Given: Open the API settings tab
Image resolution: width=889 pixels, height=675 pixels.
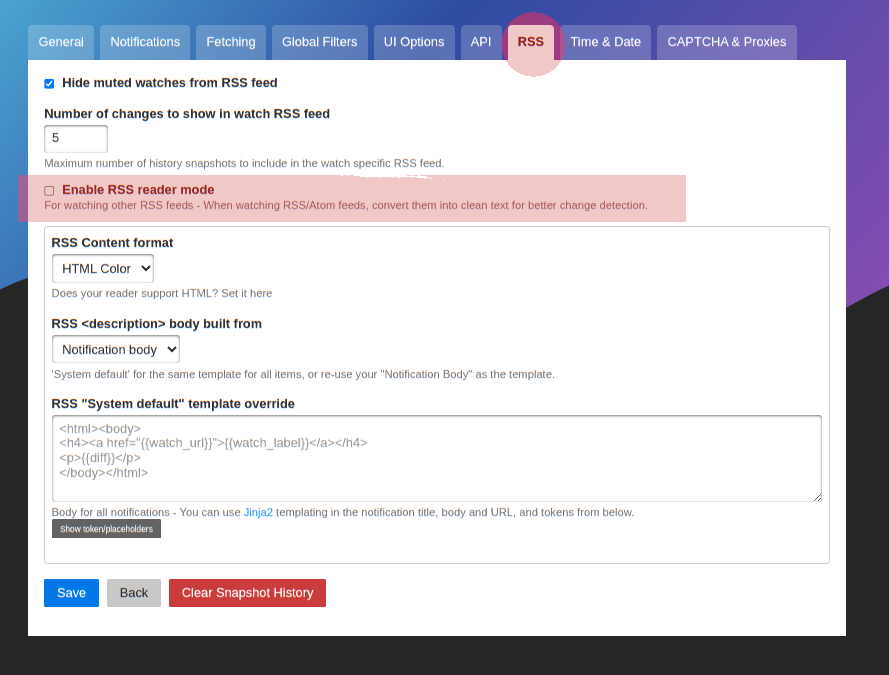Looking at the screenshot, I should click(x=480, y=41).
